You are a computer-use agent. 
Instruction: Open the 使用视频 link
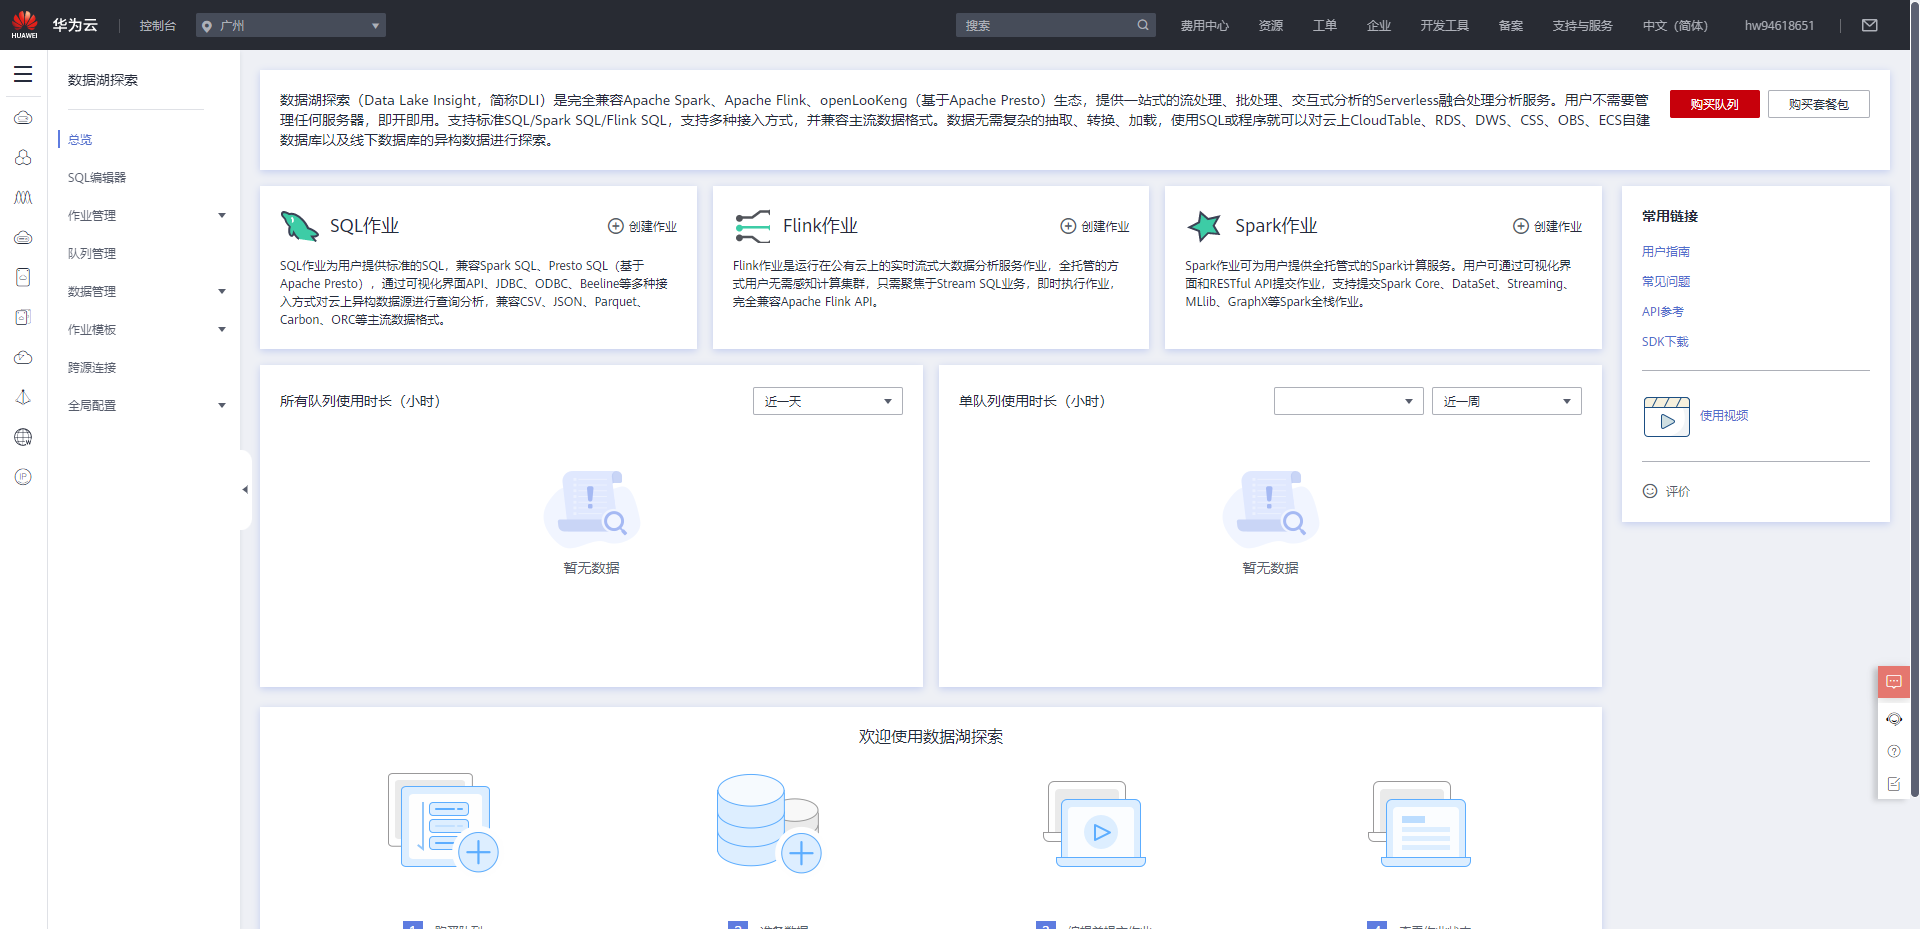pos(1724,415)
